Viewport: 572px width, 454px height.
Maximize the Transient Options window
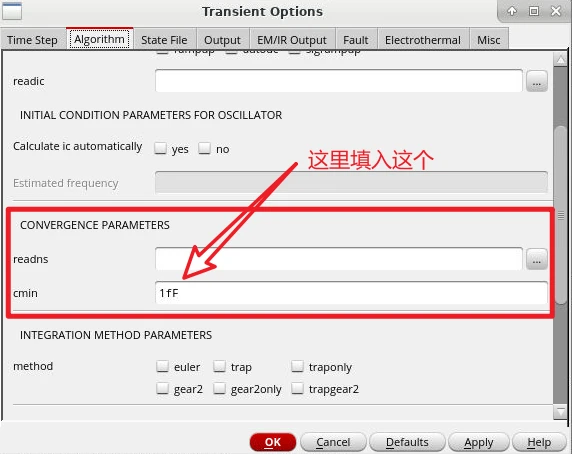534,11
